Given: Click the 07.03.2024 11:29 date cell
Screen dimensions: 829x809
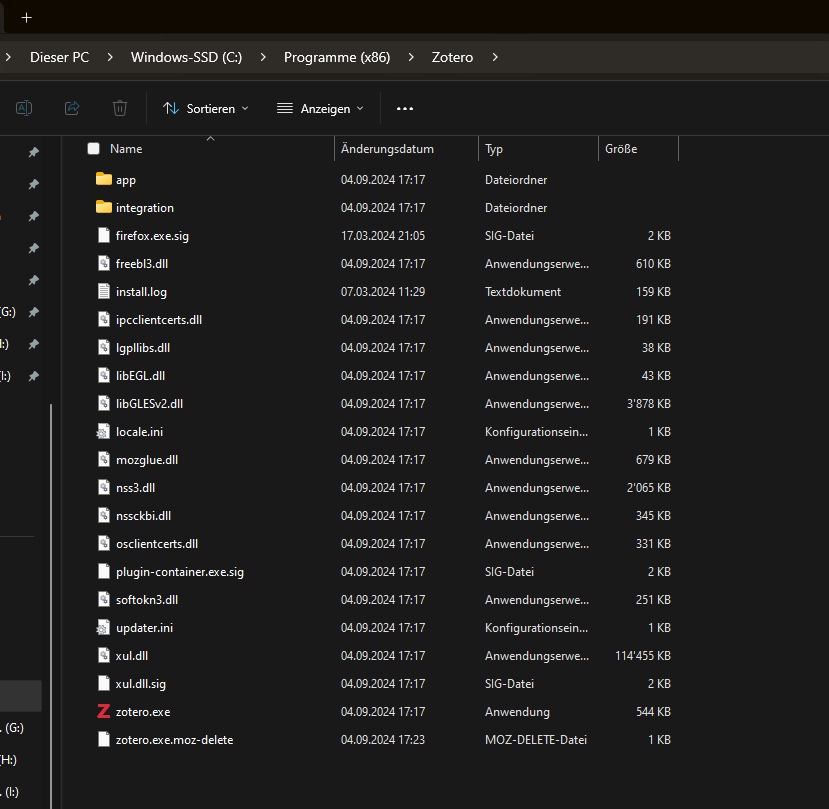Looking at the screenshot, I should pos(383,291).
